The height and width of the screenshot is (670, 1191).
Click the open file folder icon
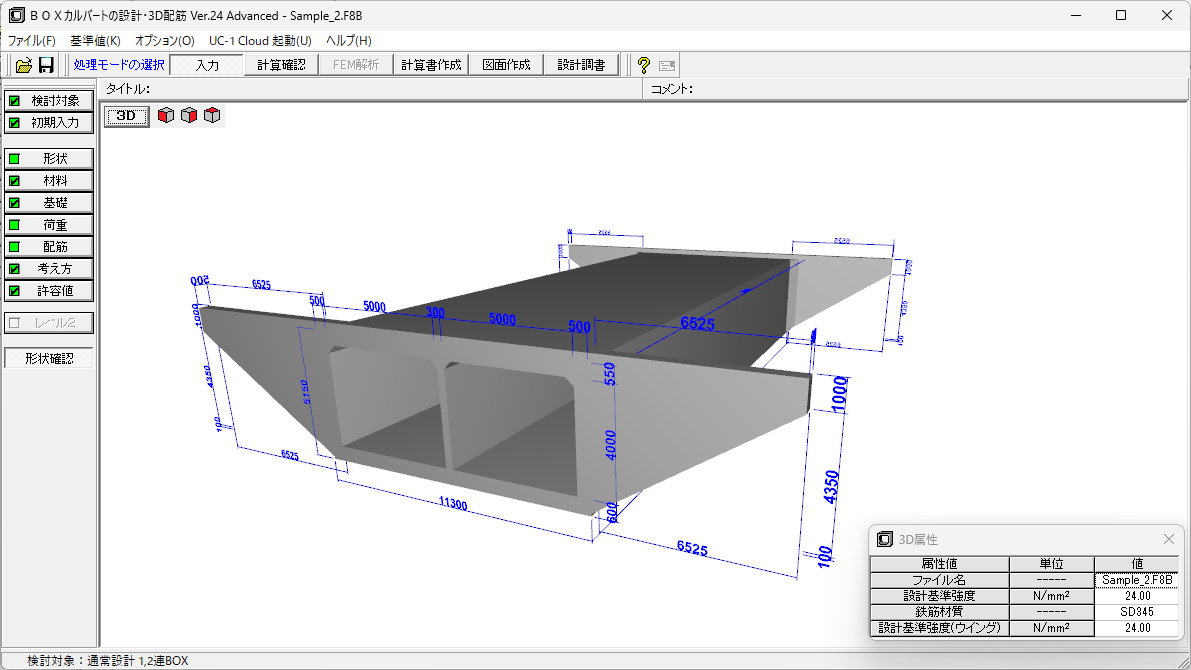coord(24,65)
